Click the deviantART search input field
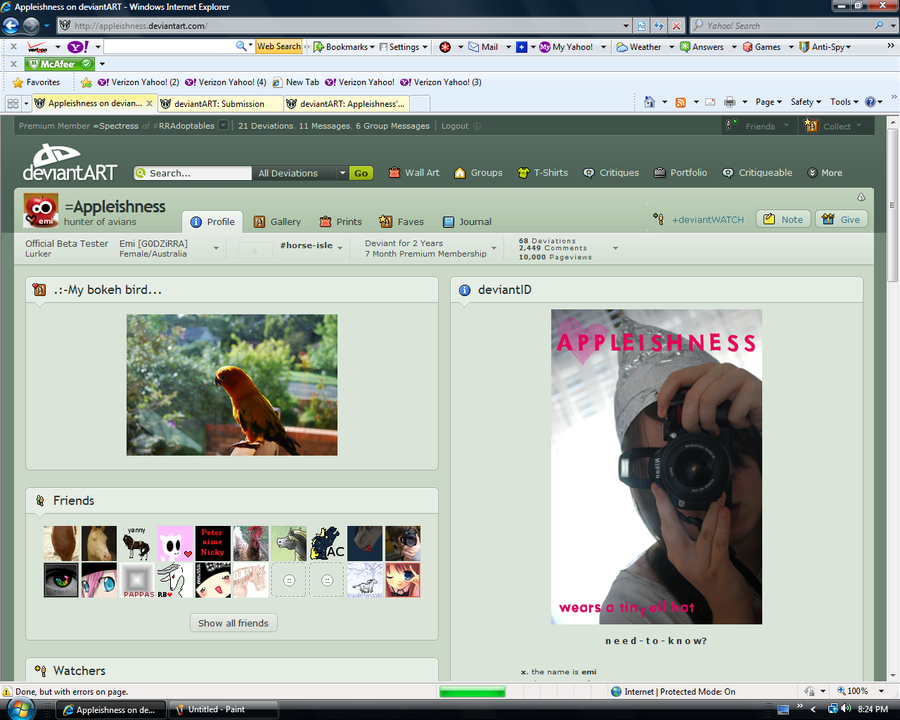This screenshot has height=720, width=900. [x=193, y=173]
